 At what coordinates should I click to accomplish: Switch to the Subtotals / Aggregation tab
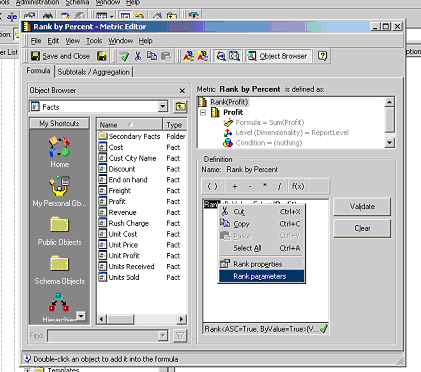point(94,72)
